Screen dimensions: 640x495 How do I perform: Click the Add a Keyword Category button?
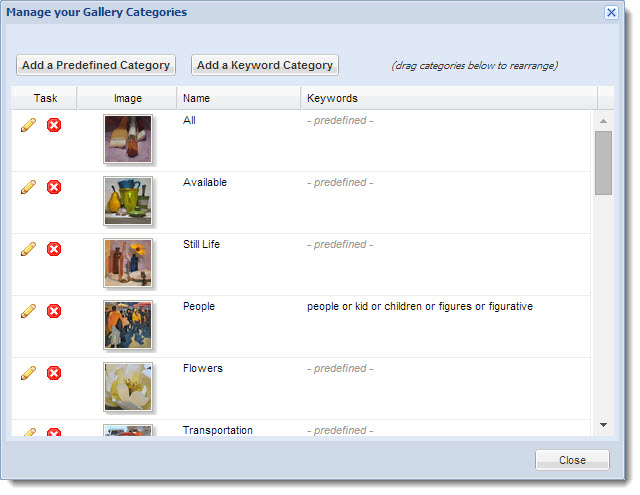(265, 65)
